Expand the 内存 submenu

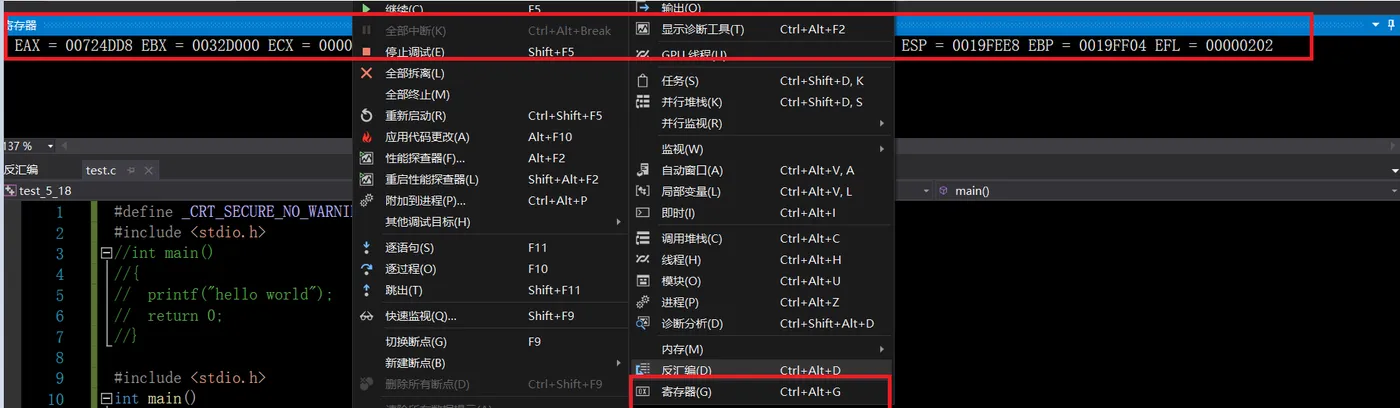click(x=882, y=349)
